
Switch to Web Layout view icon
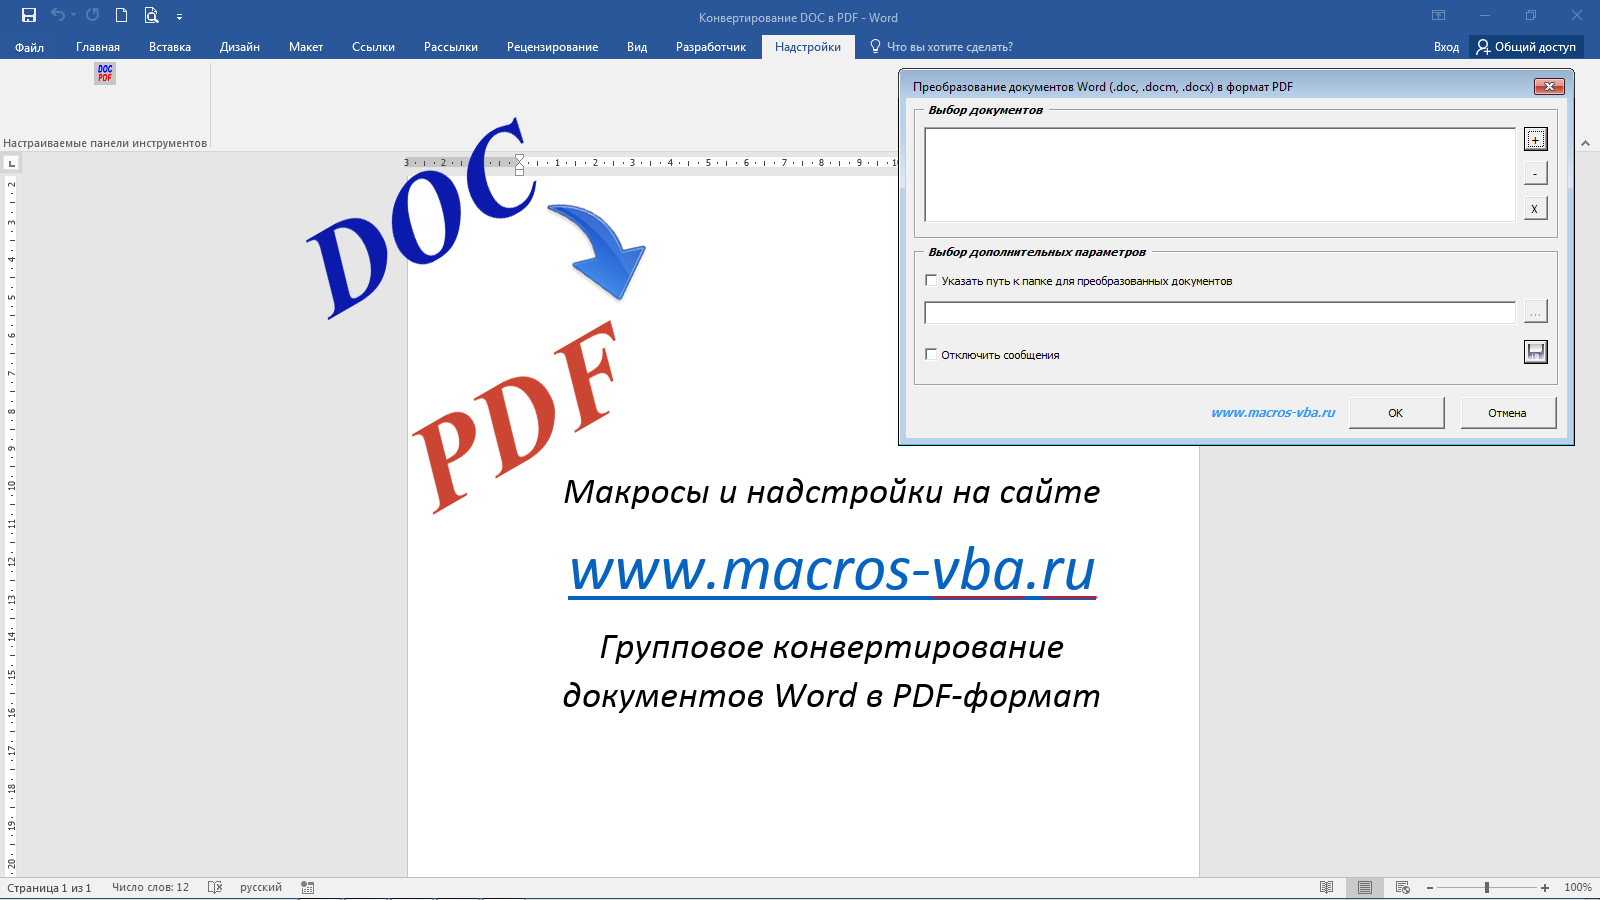click(x=1403, y=887)
